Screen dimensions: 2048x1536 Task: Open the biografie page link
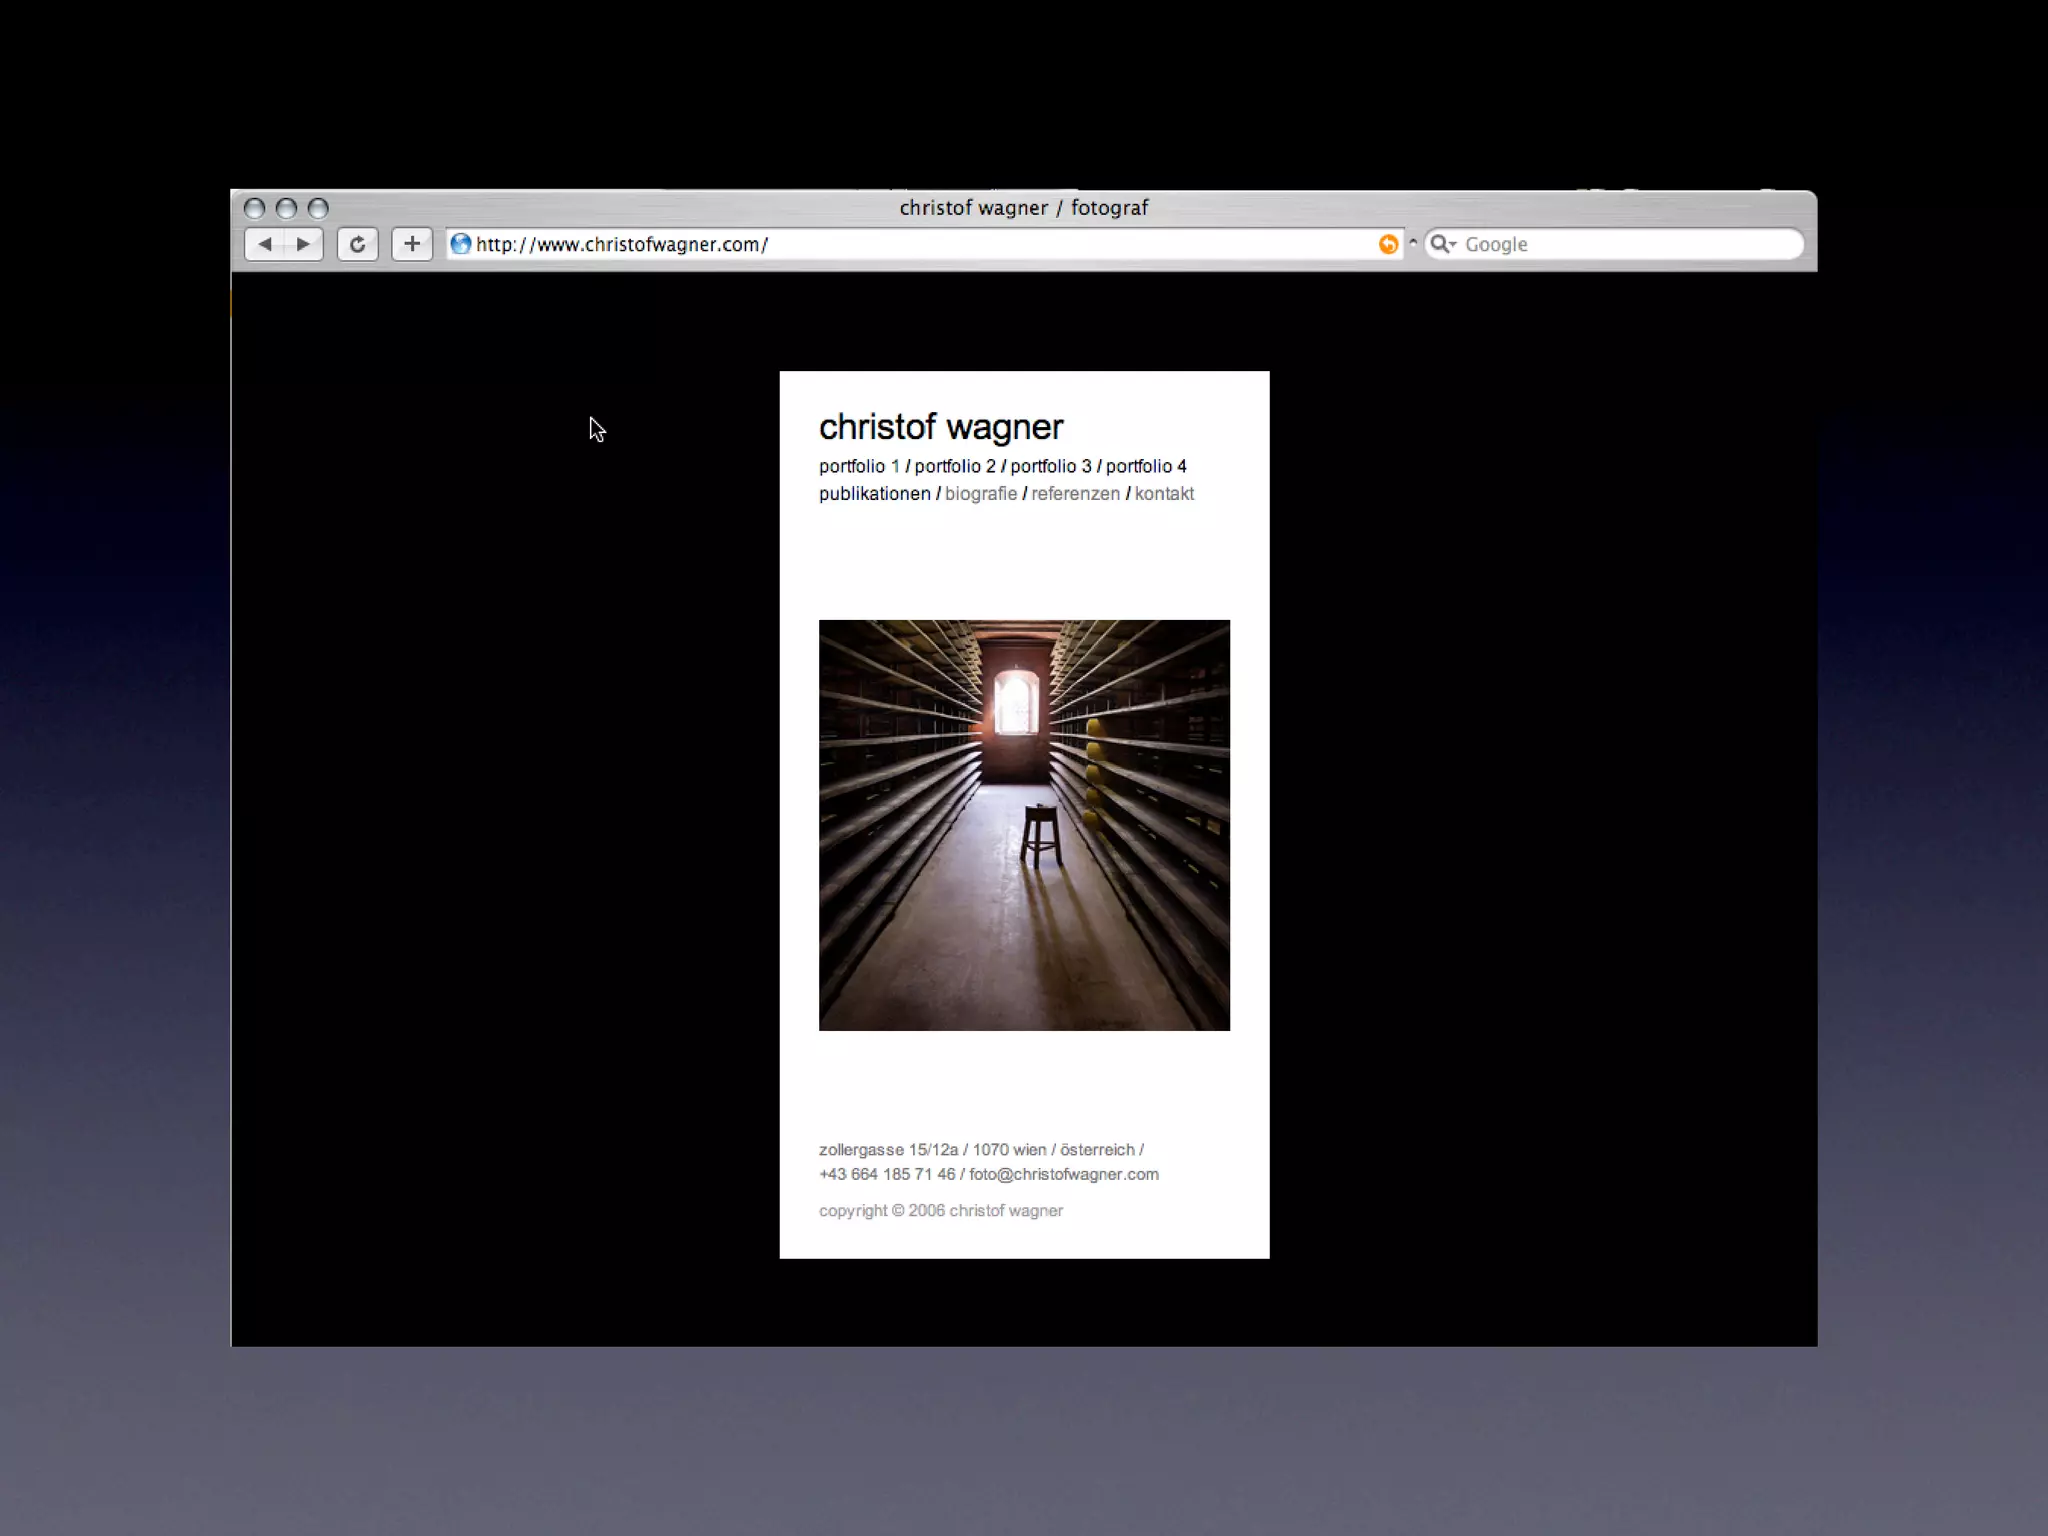pyautogui.click(x=981, y=494)
